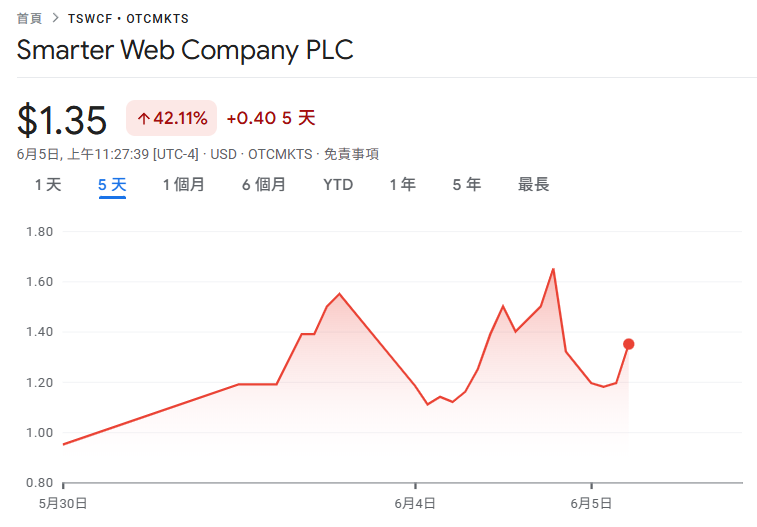This screenshot has height=527, width=757.
Task: Select the 最長 maximum range tab
Action: (533, 185)
